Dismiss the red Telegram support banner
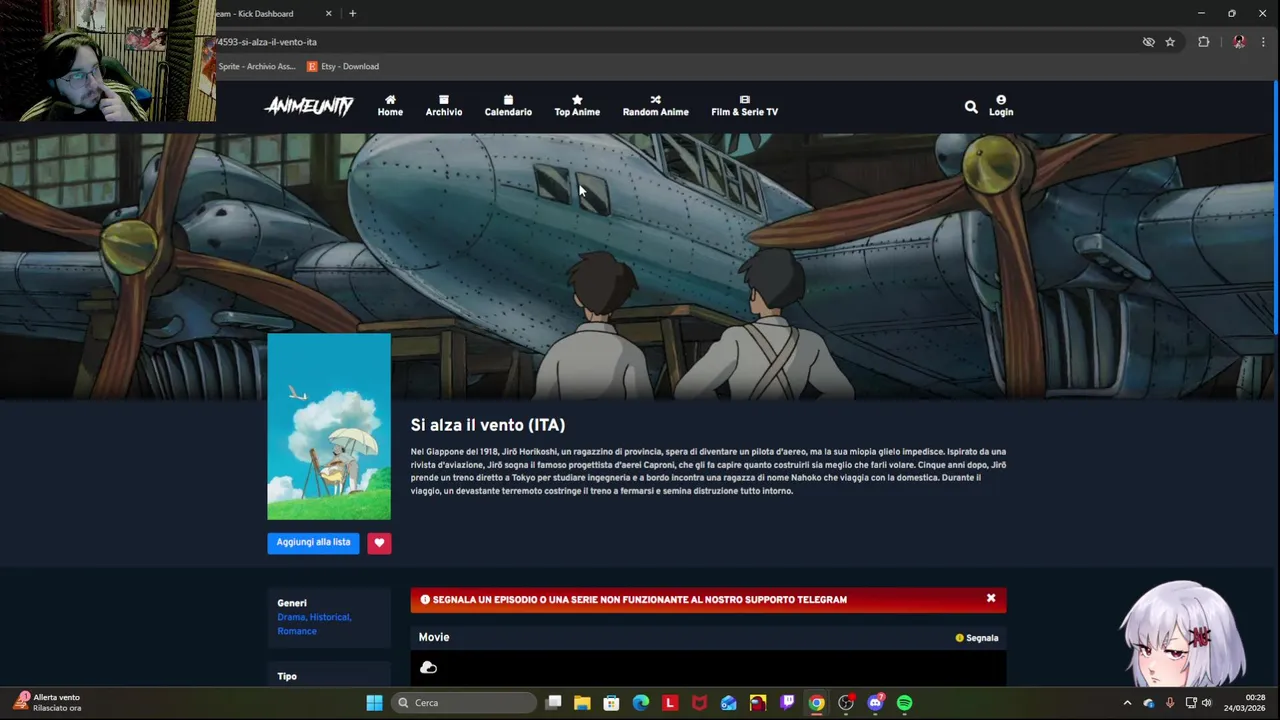1280x720 pixels. click(991, 598)
